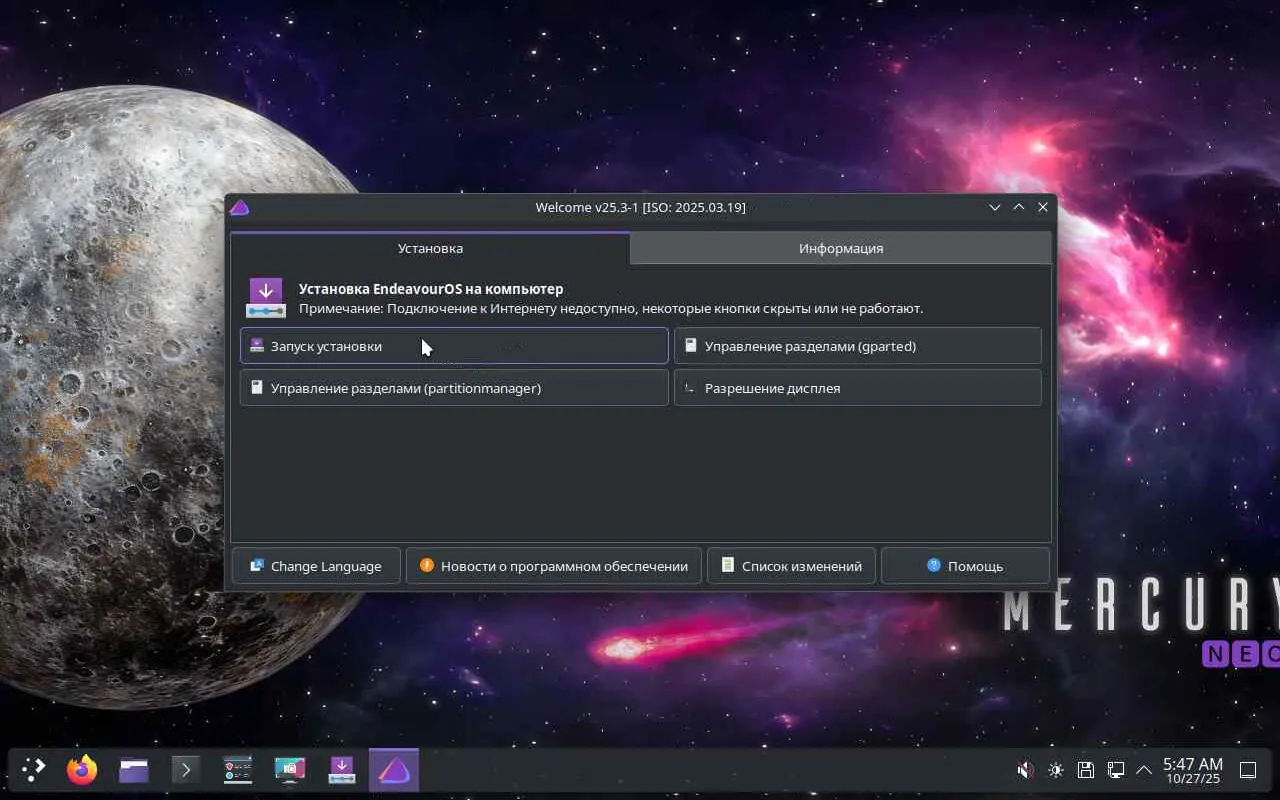Open window menu via title bar triangle icon

(239, 207)
